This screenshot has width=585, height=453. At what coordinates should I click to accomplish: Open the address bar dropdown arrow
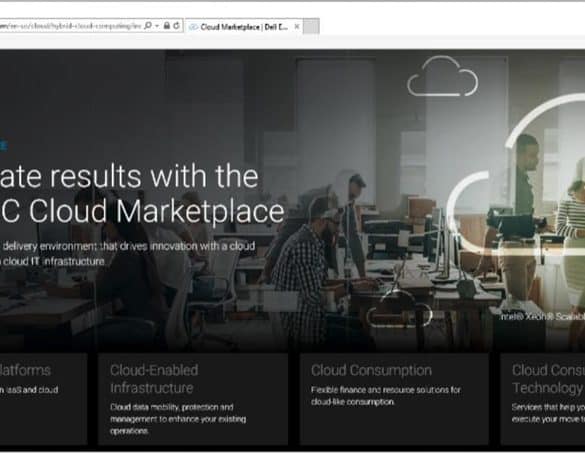tap(157, 26)
